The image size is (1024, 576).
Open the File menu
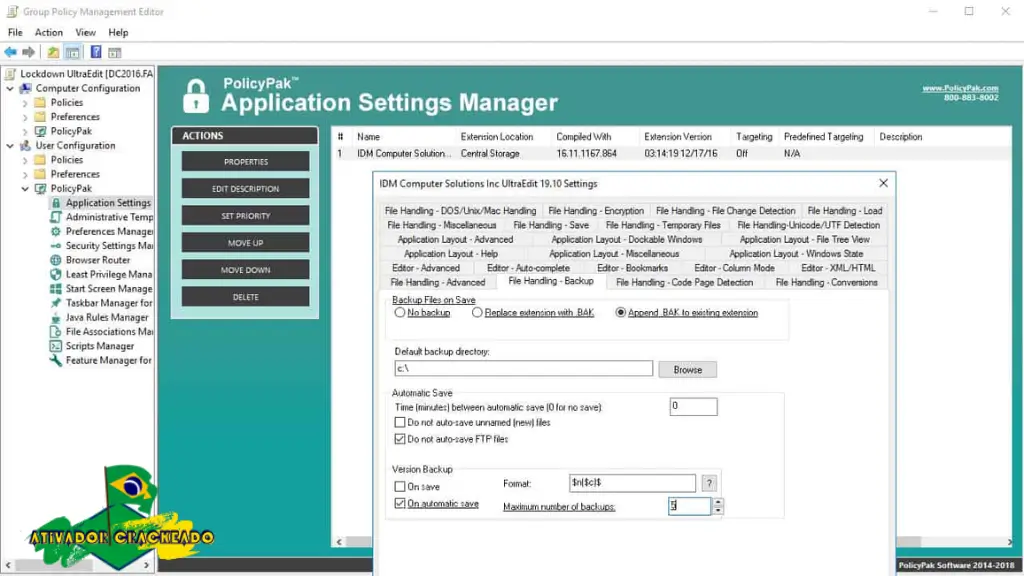point(15,33)
